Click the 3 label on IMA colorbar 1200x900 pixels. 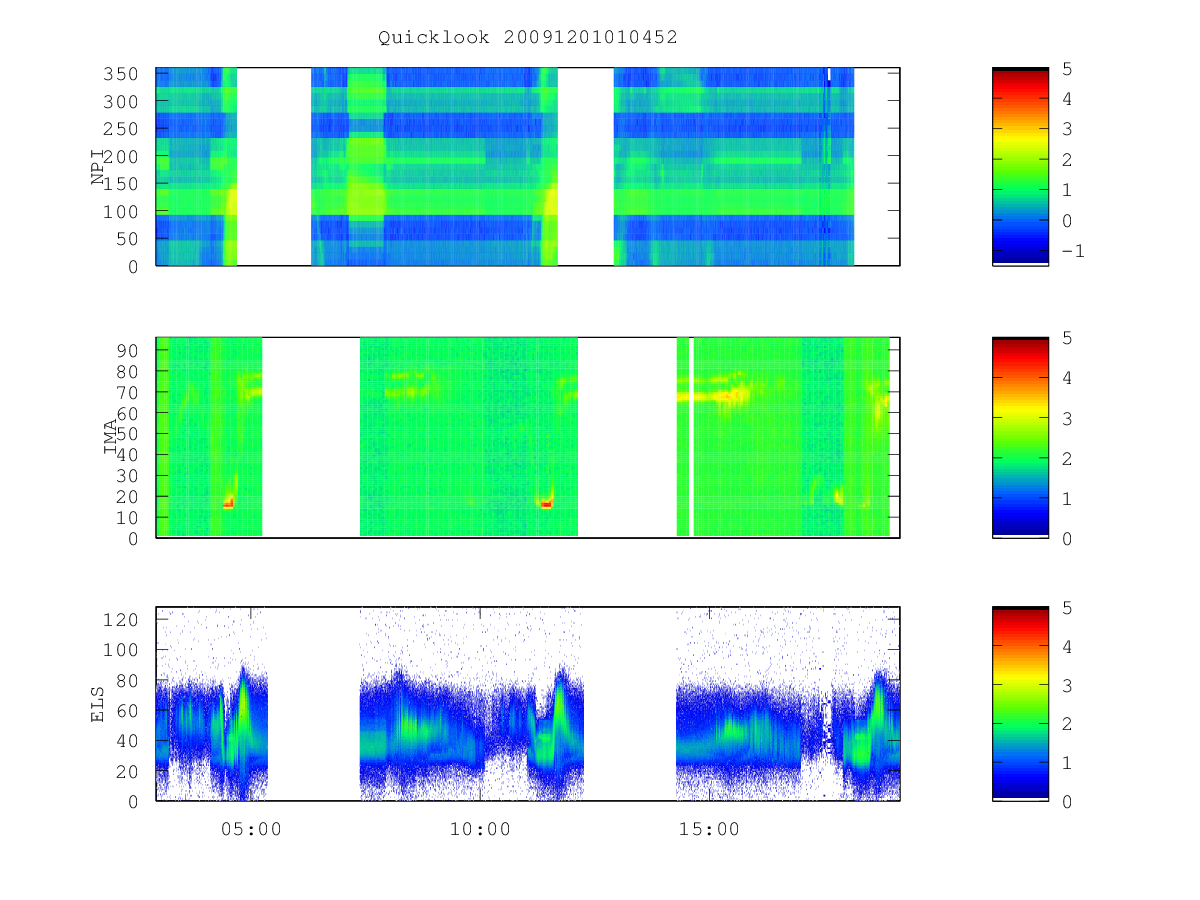tap(1067, 418)
